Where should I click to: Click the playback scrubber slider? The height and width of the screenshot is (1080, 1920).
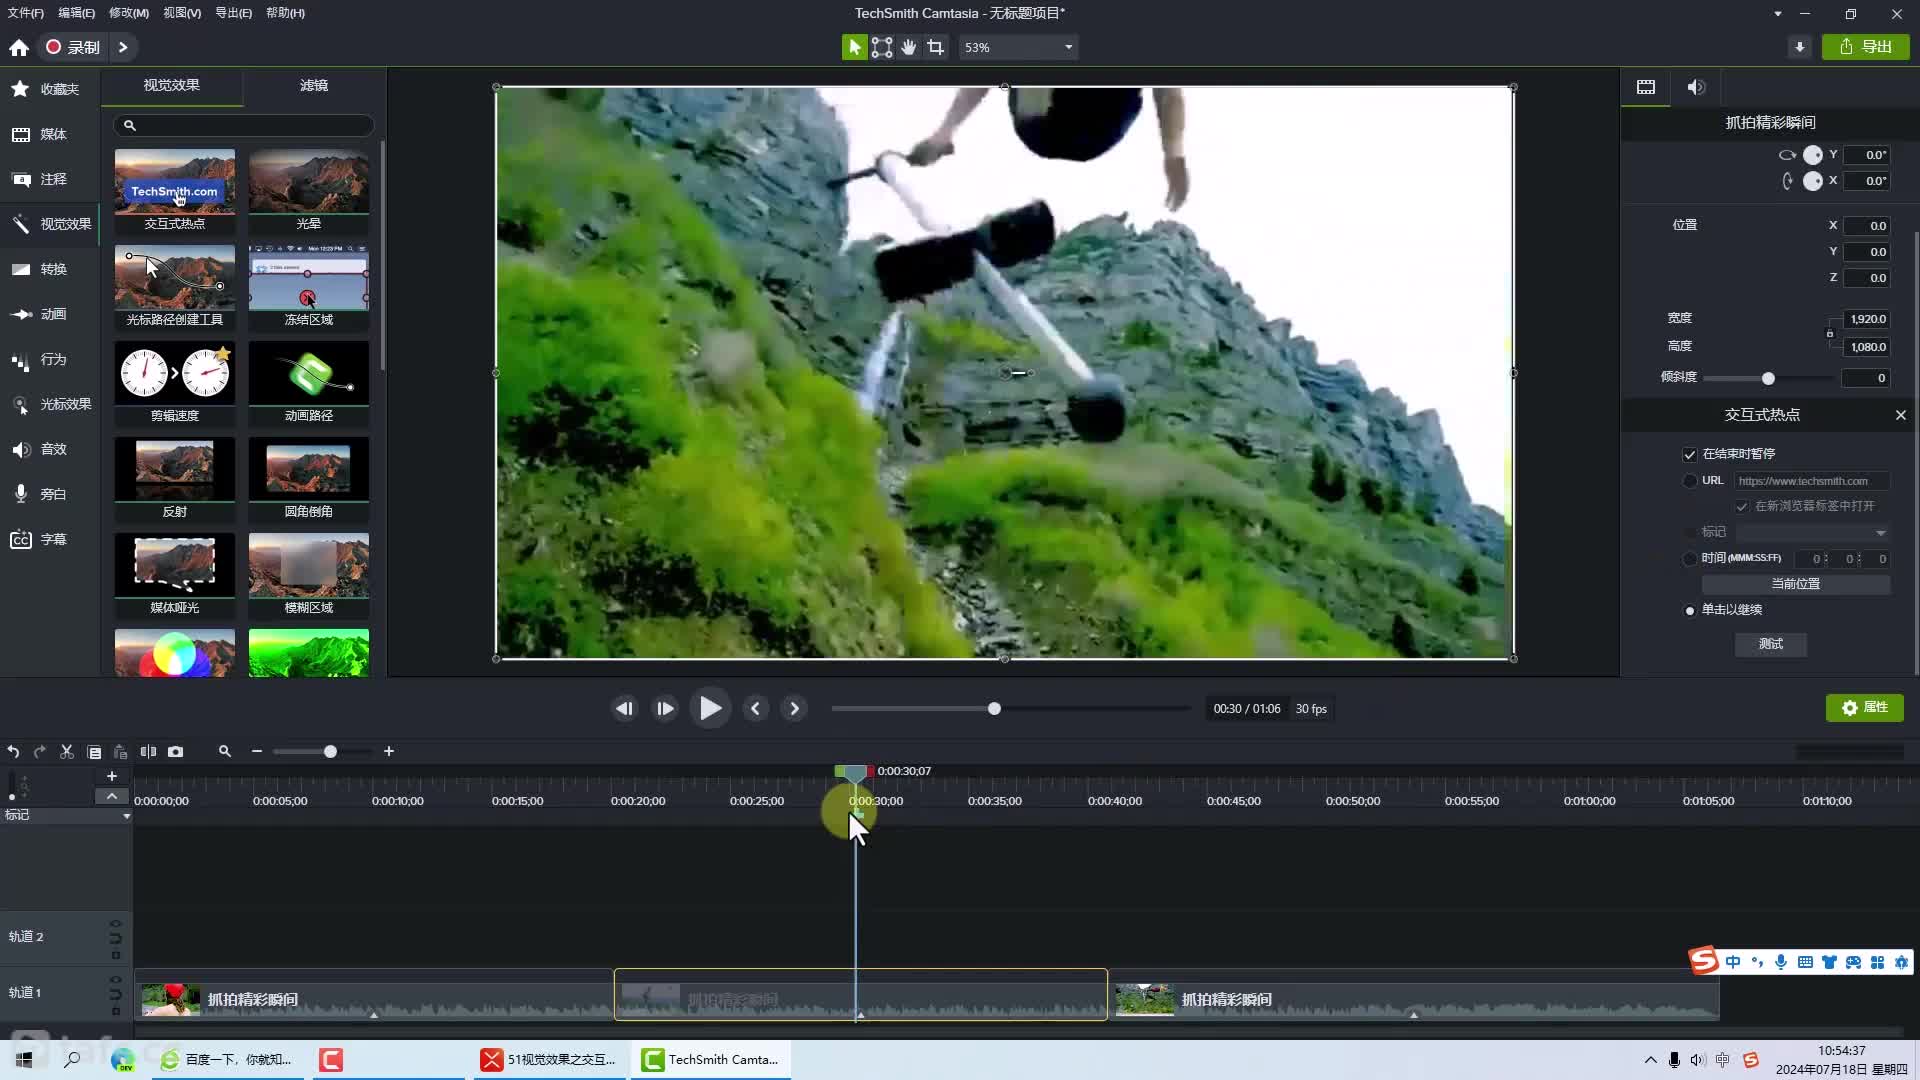coord(1010,709)
